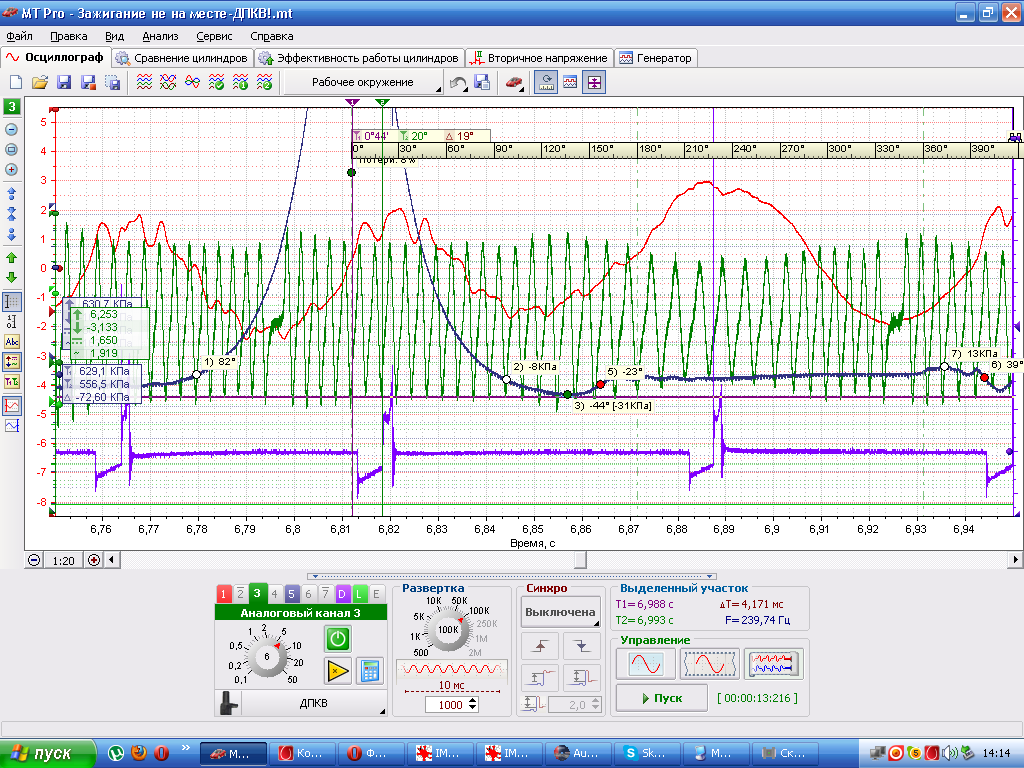Click the yellow triangle amplifier icon
The width and height of the screenshot is (1024, 768).
click(338, 671)
